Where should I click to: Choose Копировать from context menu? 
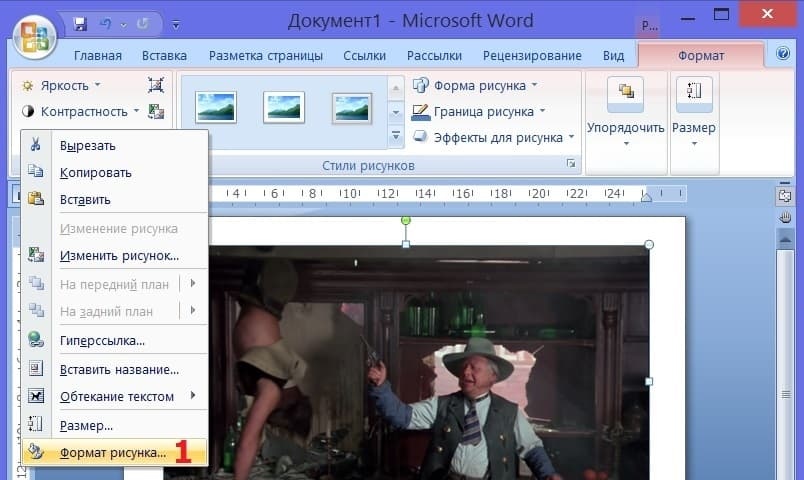[x=115, y=173]
